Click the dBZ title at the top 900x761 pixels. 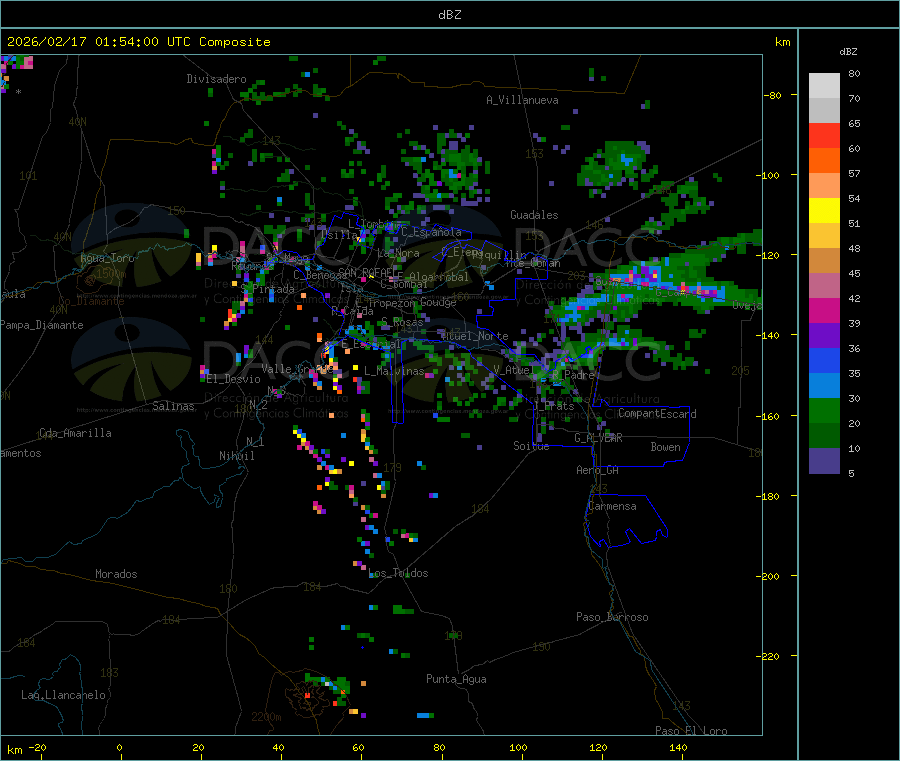coord(449,15)
